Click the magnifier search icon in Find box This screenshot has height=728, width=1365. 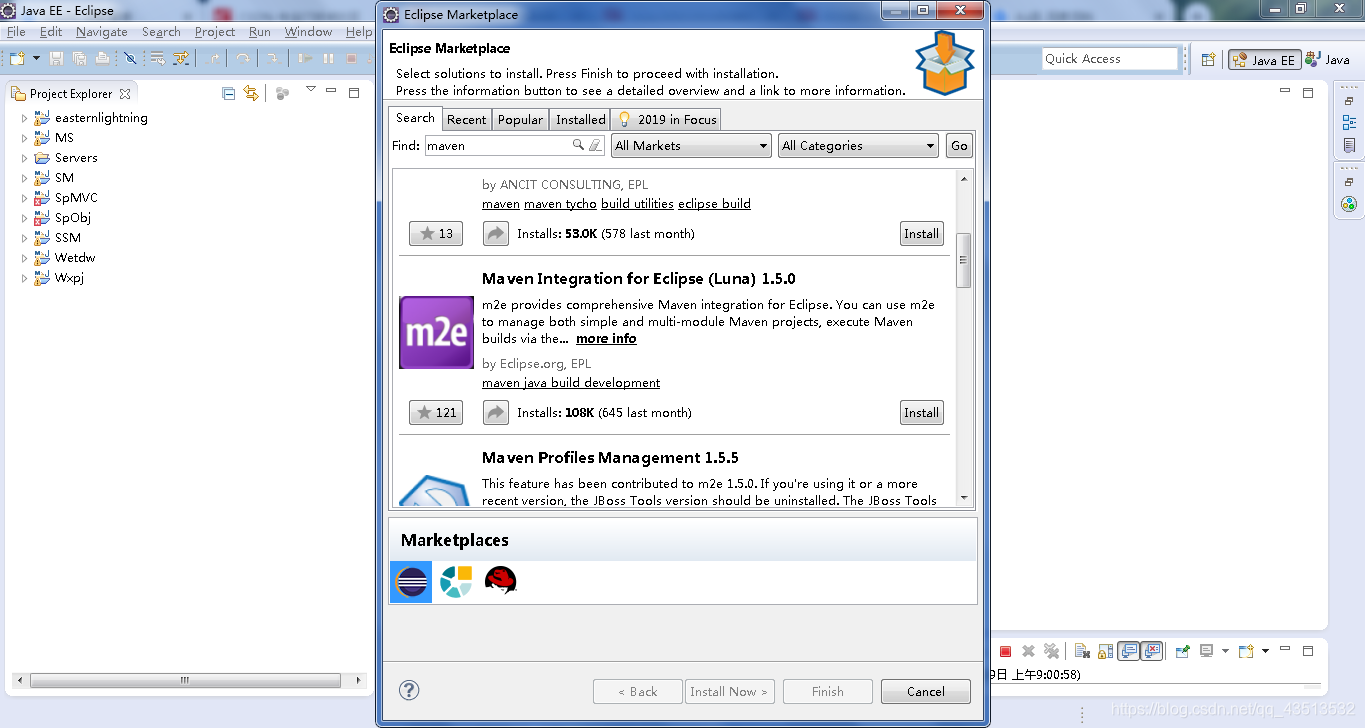coord(578,145)
